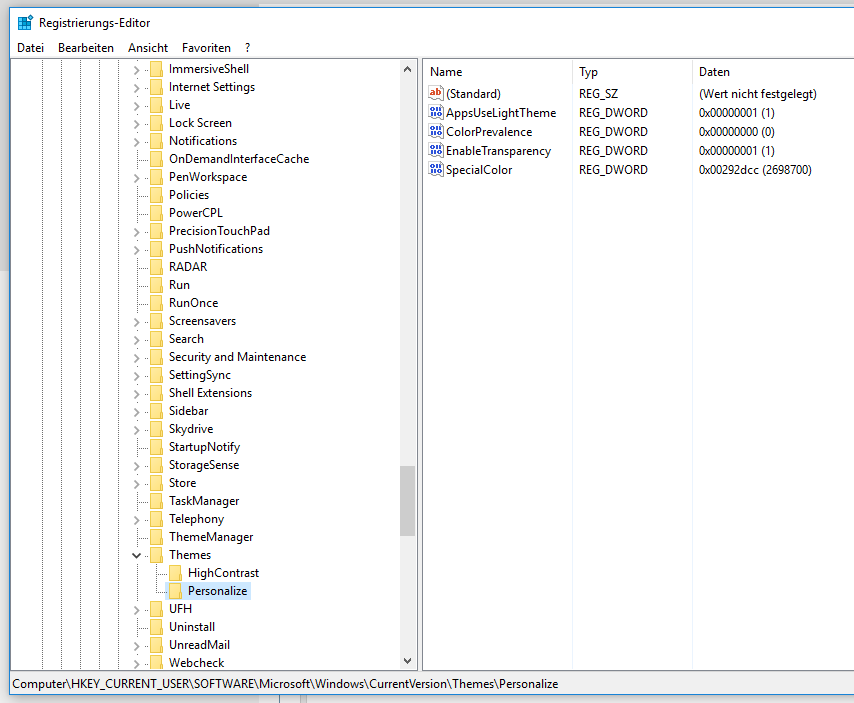This screenshot has width=854, height=703.
Task: Click the TaskManager folder icon
Action: point(156,501)
